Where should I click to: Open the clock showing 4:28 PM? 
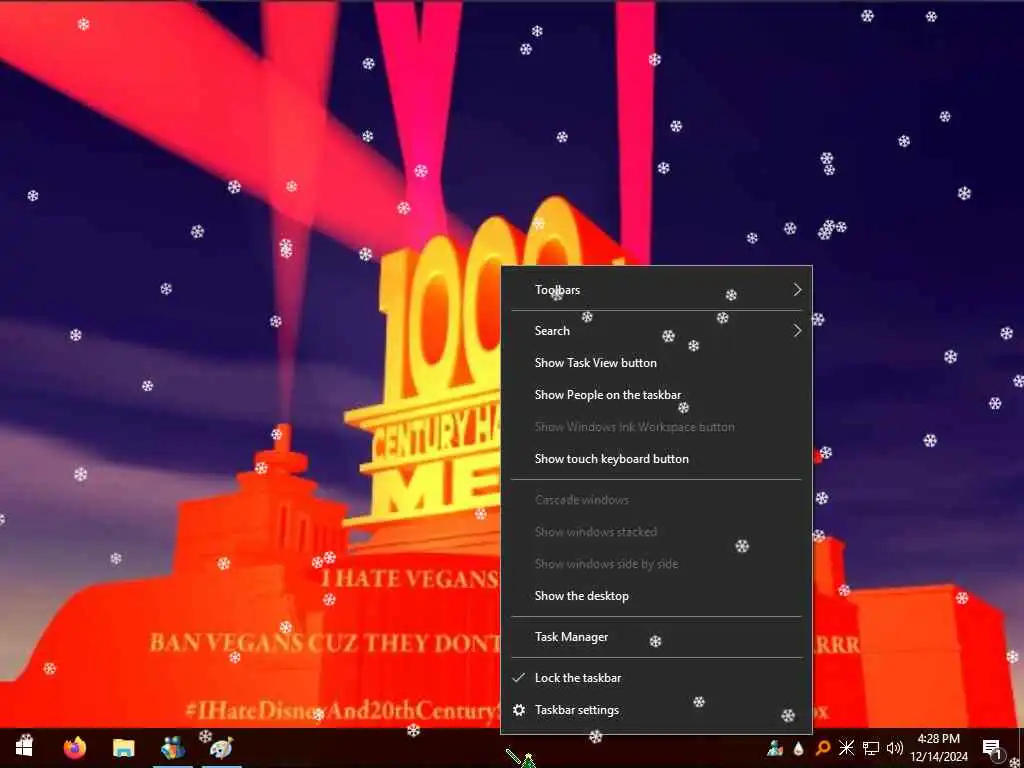coord(938,748)
